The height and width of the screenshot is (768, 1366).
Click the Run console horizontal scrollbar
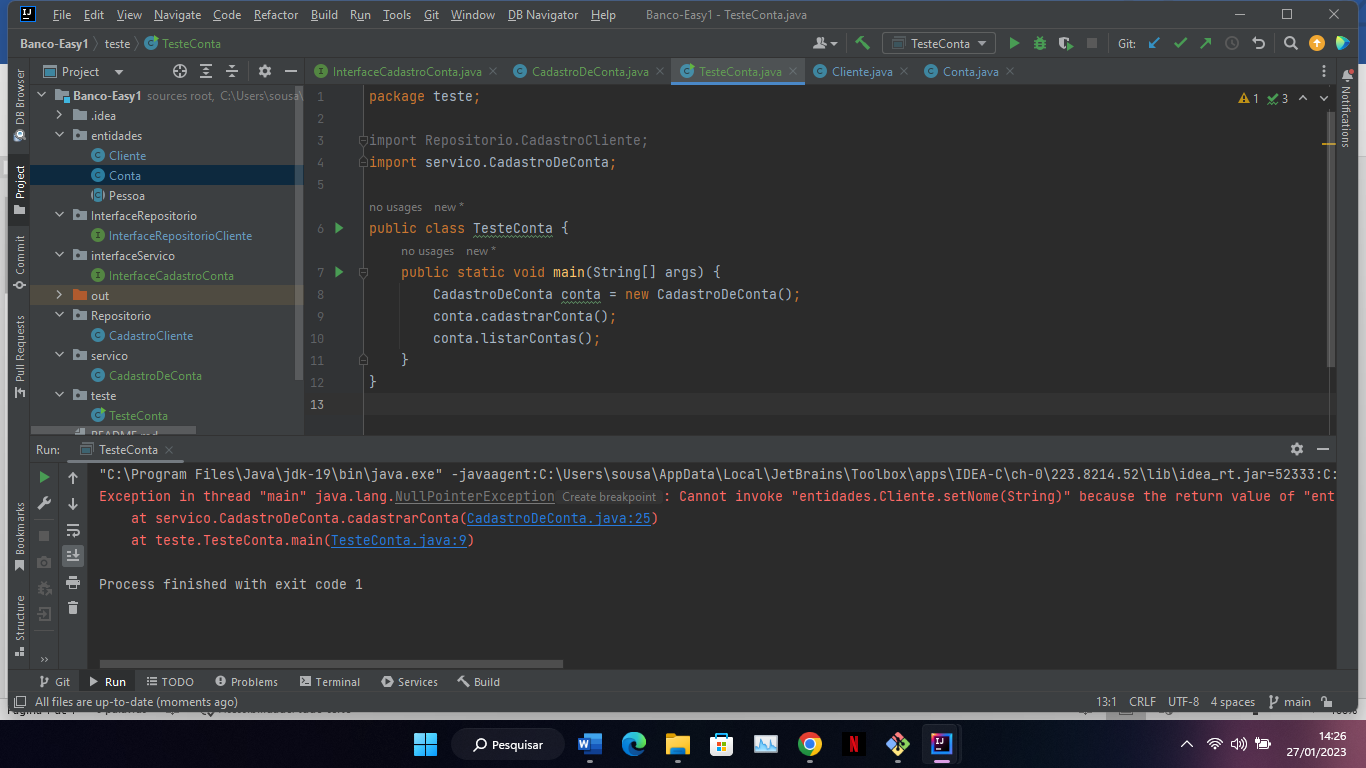(331, 663)
